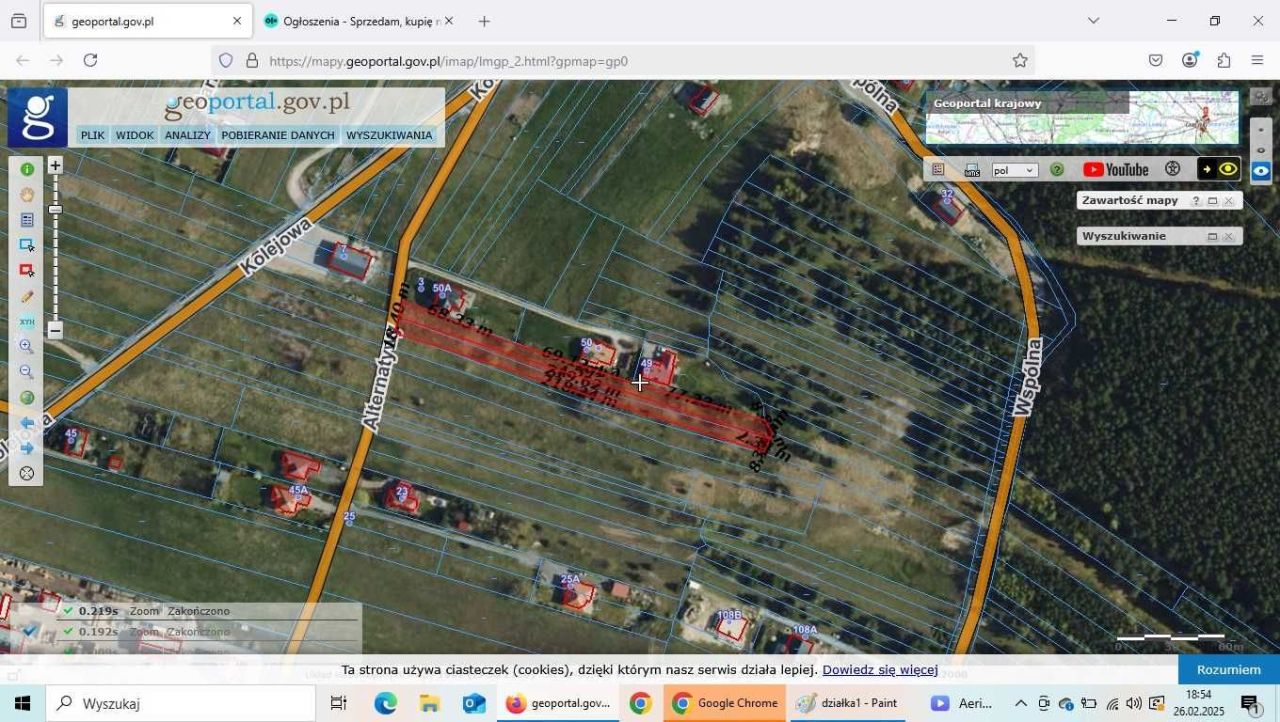Bookmark this page with star icon
Screen dimensions: 1280x722
click(1020, 61)
